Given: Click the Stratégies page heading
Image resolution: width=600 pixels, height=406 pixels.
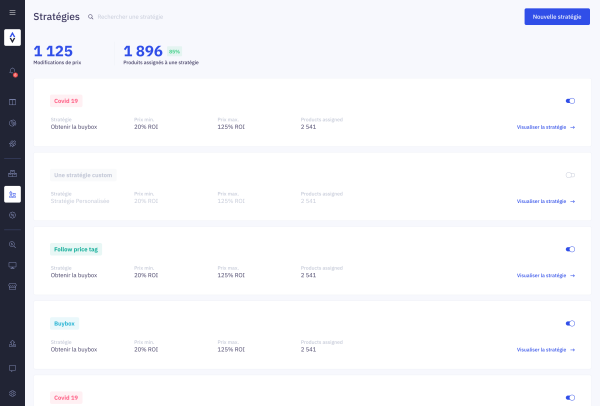Looking at the screenshot, I should coord(56,17).
